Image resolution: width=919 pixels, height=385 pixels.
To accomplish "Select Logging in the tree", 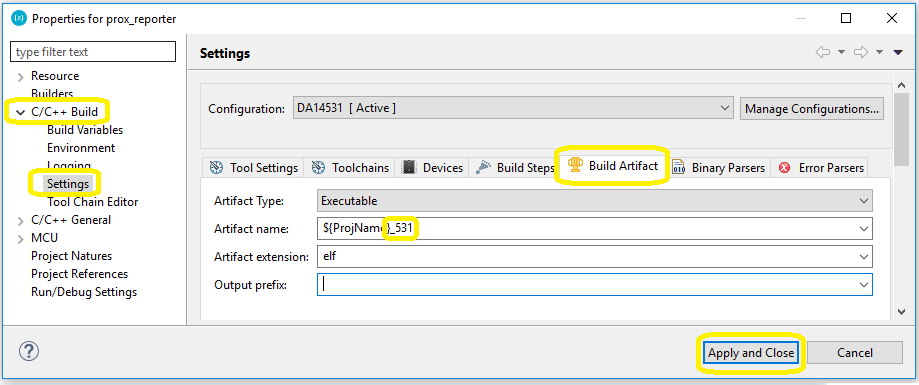I will tap(69, 166).
